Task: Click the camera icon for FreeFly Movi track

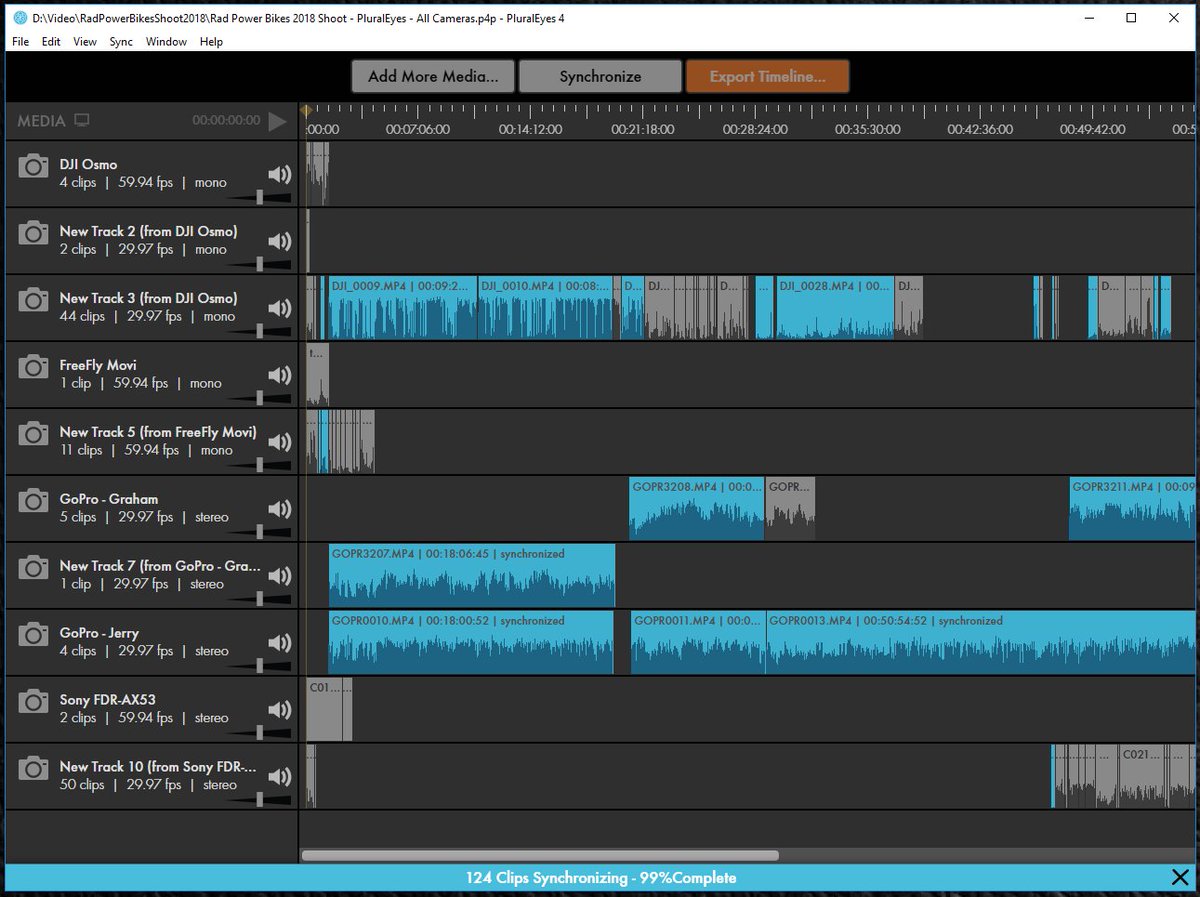Action: [34, 367]
